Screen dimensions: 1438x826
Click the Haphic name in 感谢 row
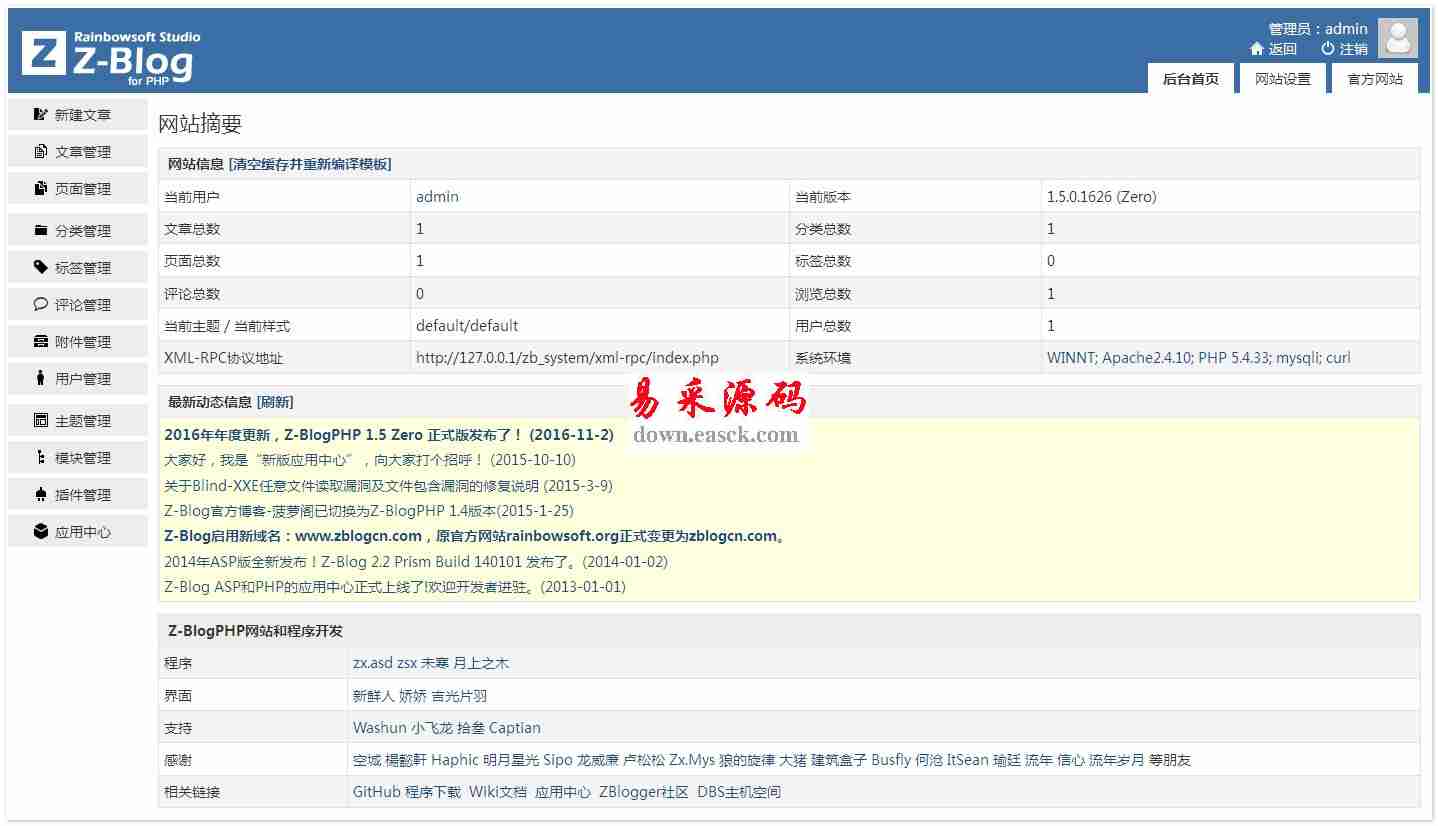(455, 760)
